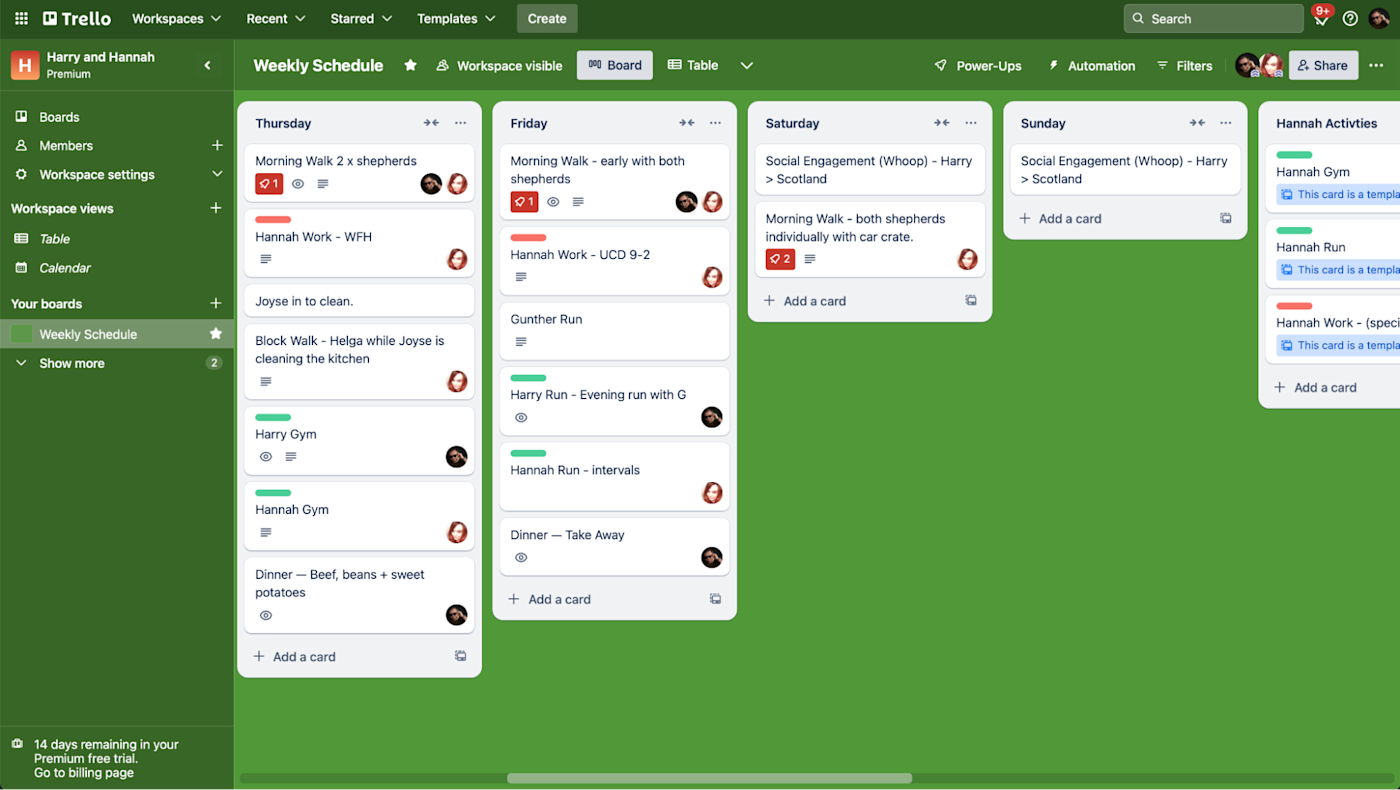This screenshot has height=790, width=1400.
Task: Open the board menu three dots icon
Action: coord(1377,65)
